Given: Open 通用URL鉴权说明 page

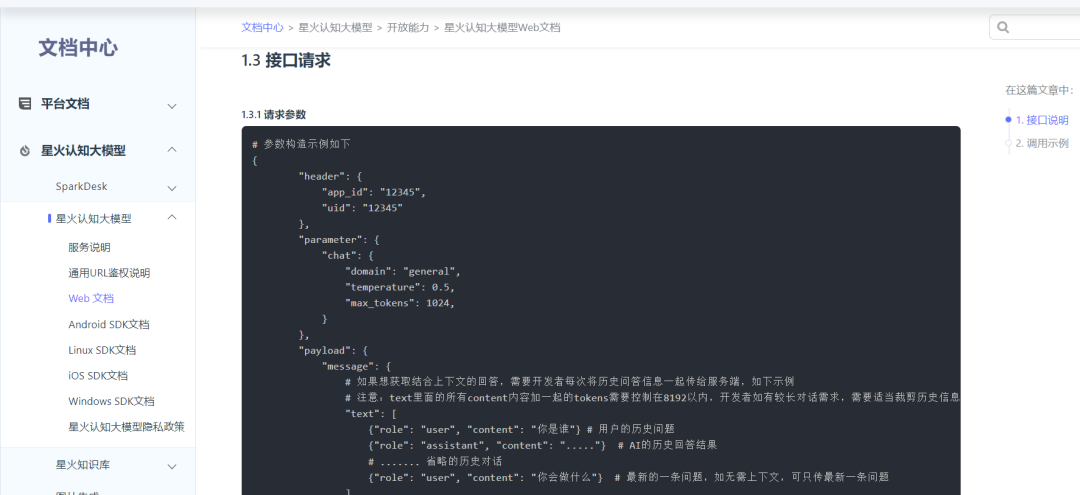Looking at the screenshot, I should click(x=109, y=273).
